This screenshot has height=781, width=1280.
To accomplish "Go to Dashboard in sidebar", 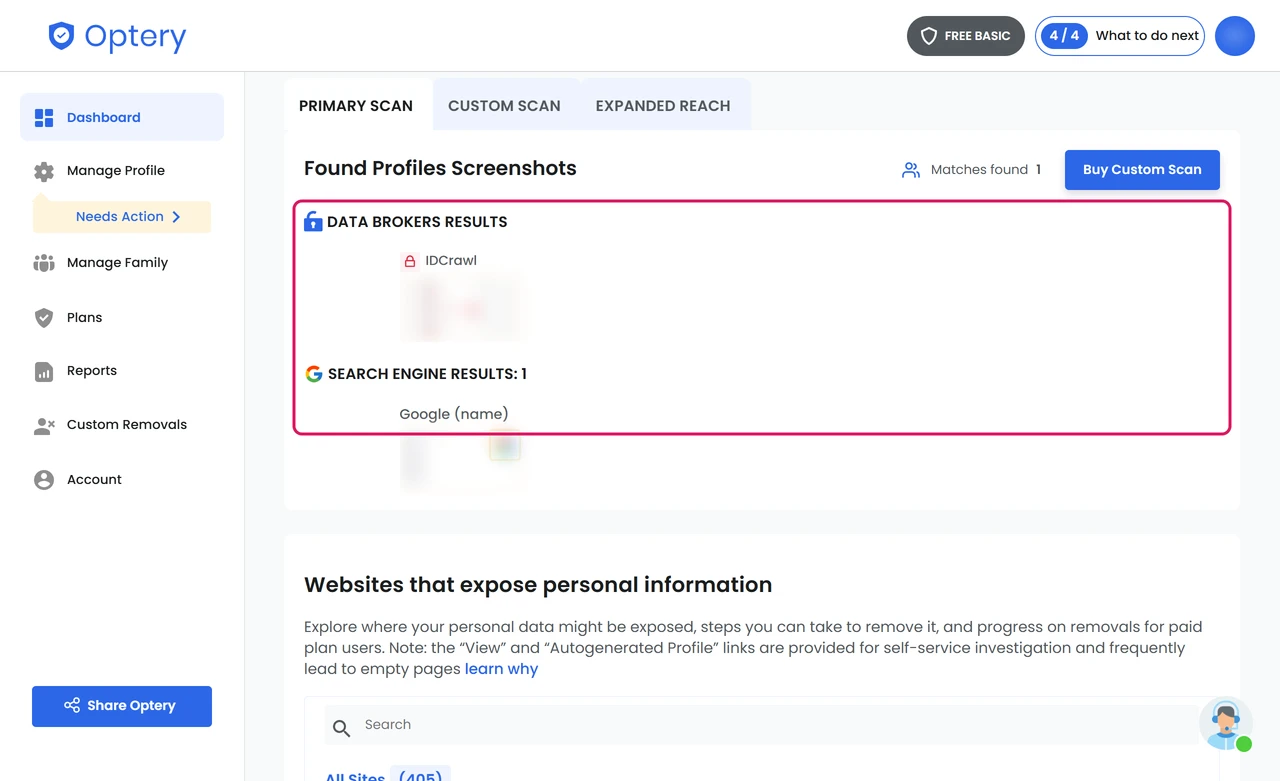I will pos(122,117).
